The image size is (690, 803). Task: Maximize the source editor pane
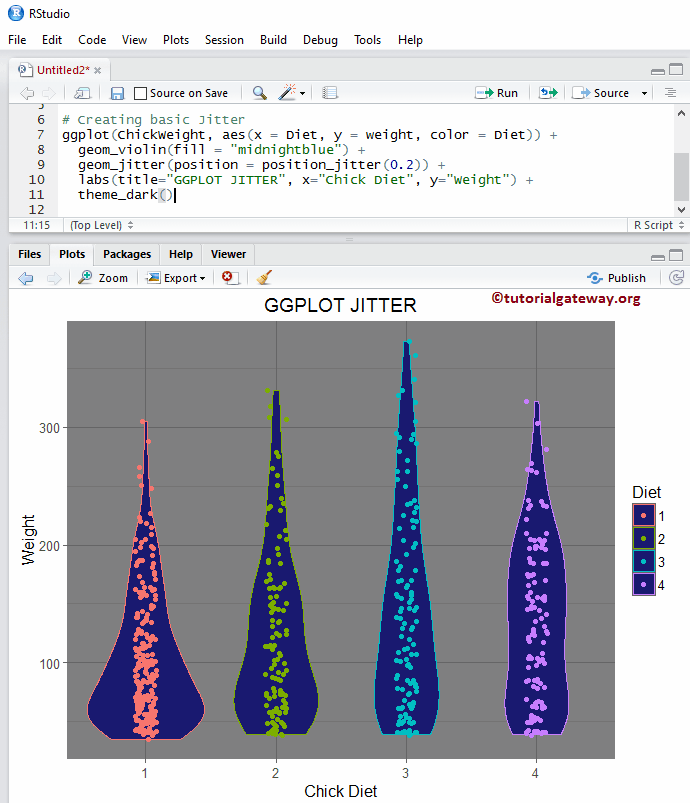click(676, 69)
